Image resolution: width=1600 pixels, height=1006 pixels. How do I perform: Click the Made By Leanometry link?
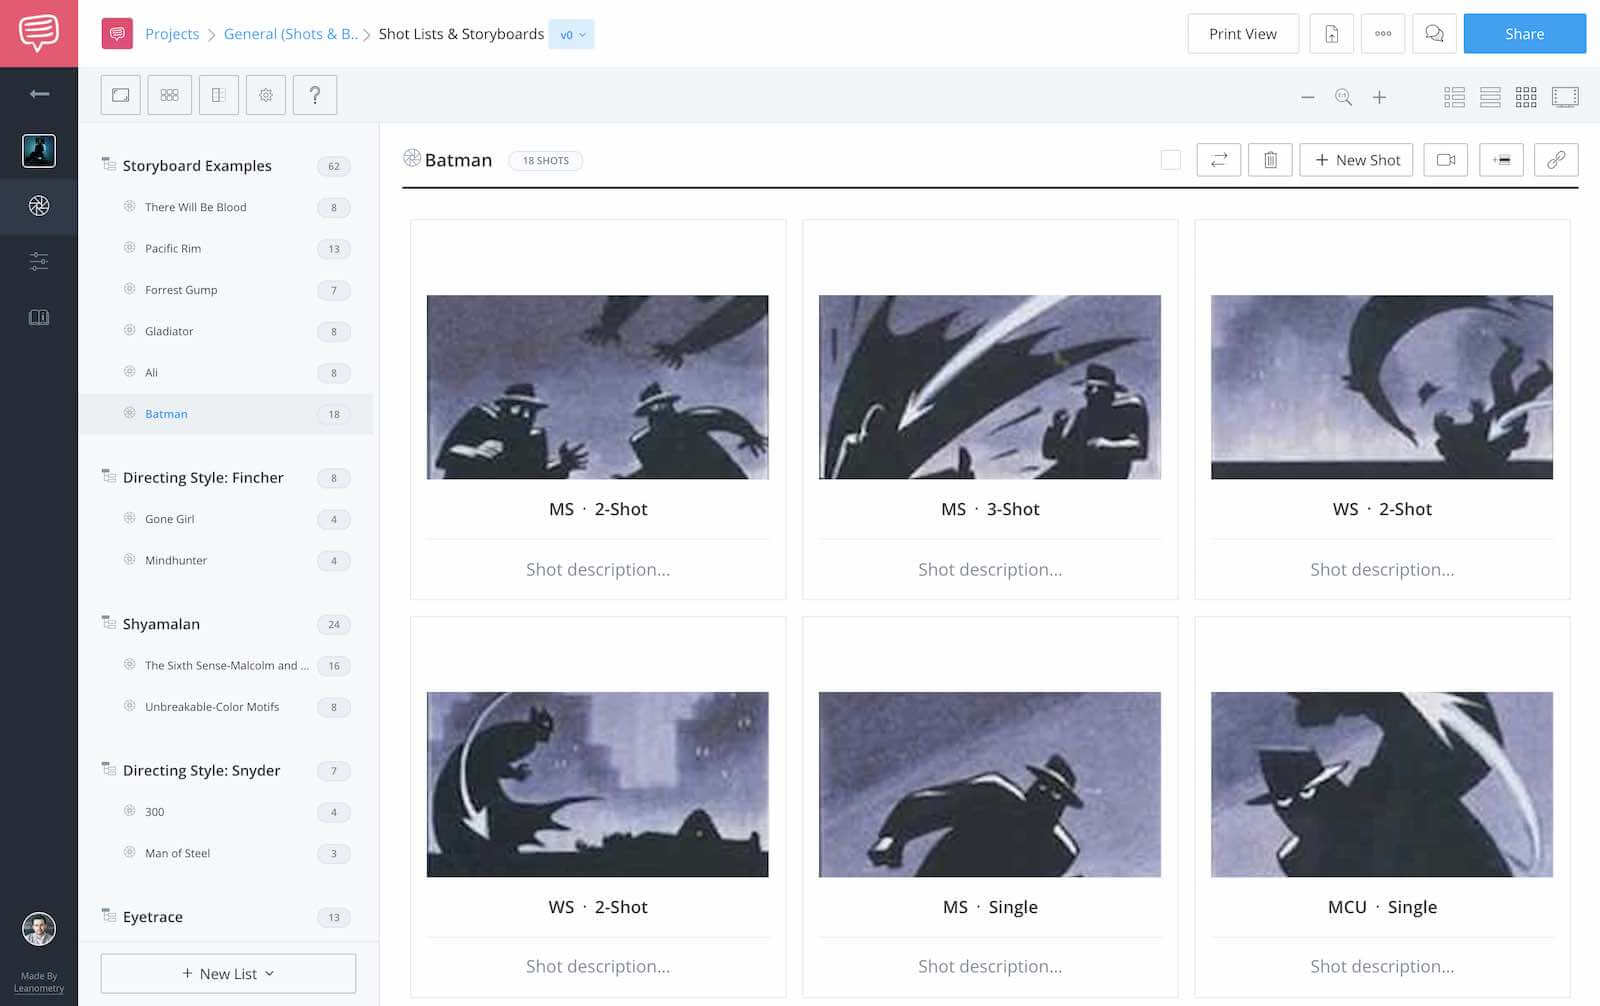point(39,982)
